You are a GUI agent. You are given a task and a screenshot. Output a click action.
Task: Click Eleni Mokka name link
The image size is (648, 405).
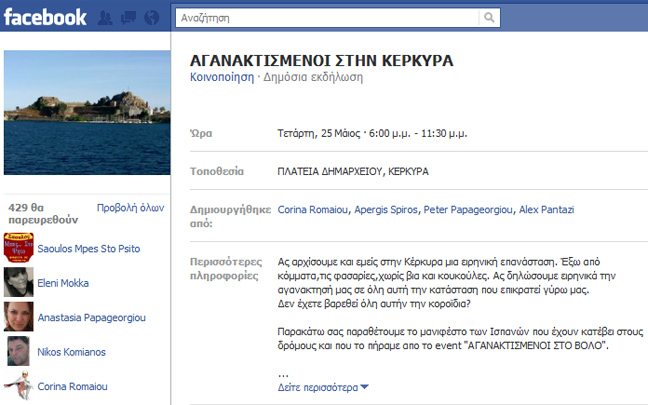pos(65,283)
